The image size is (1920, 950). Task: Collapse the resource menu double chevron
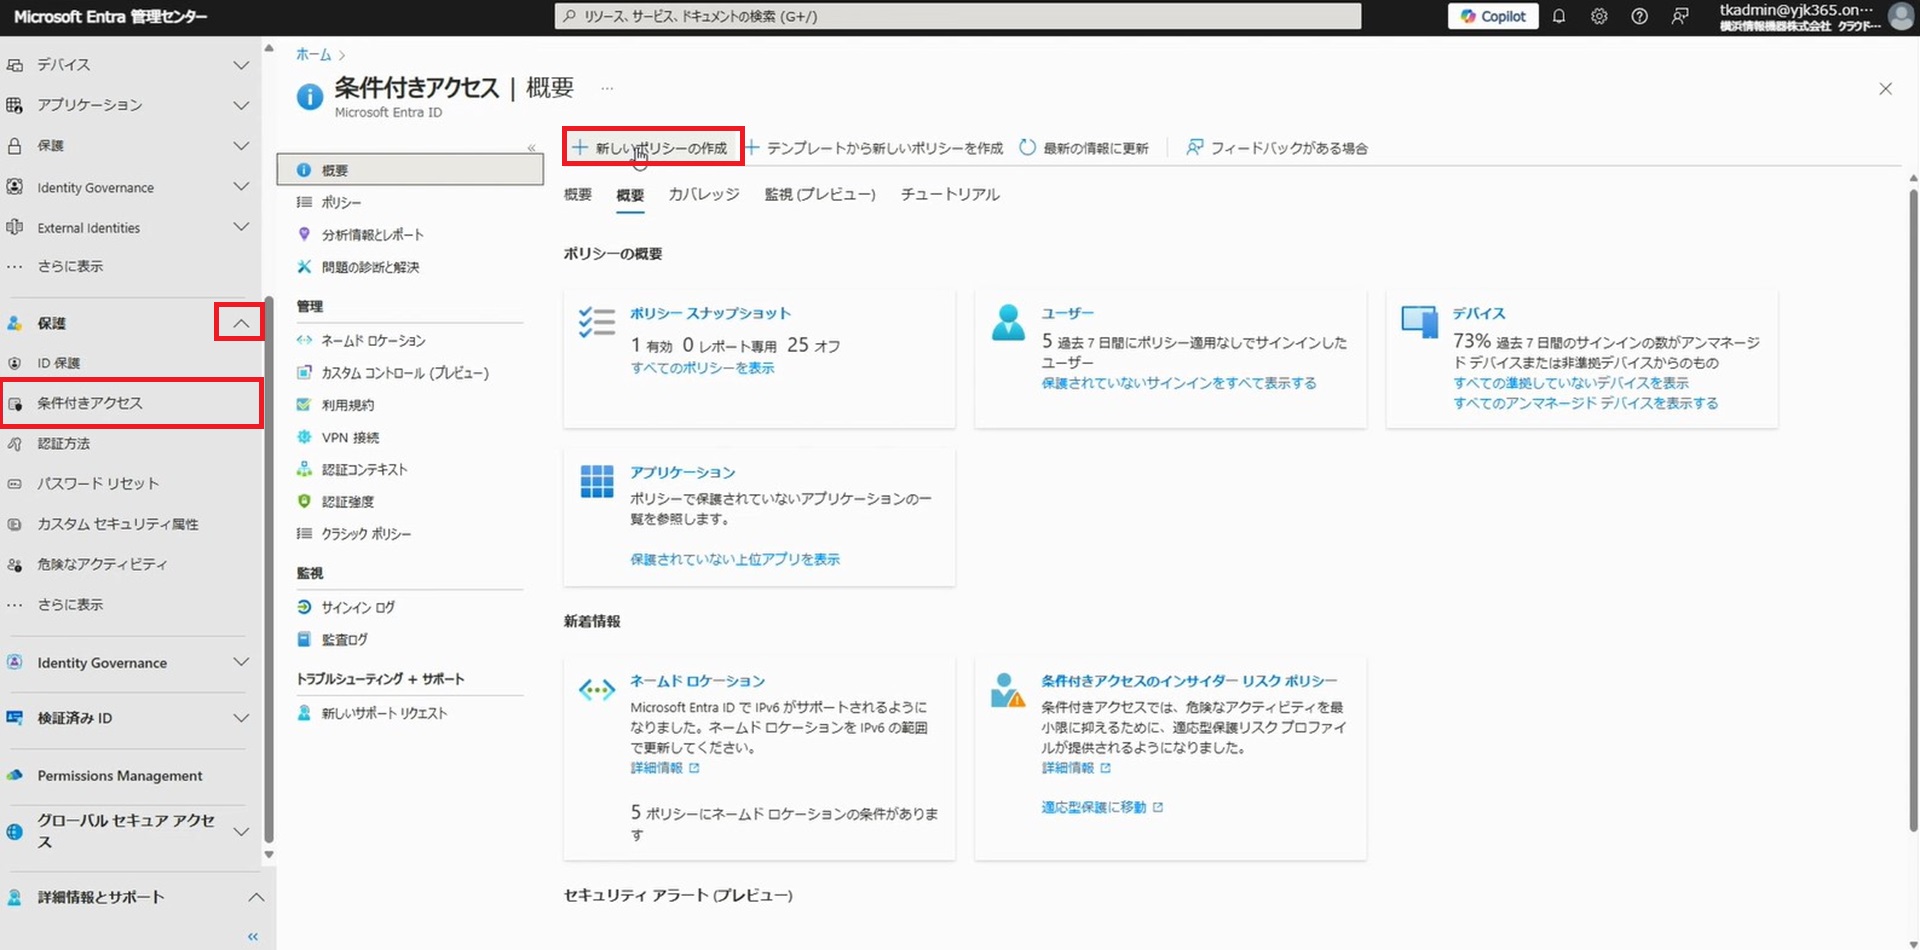click(532, 148)
